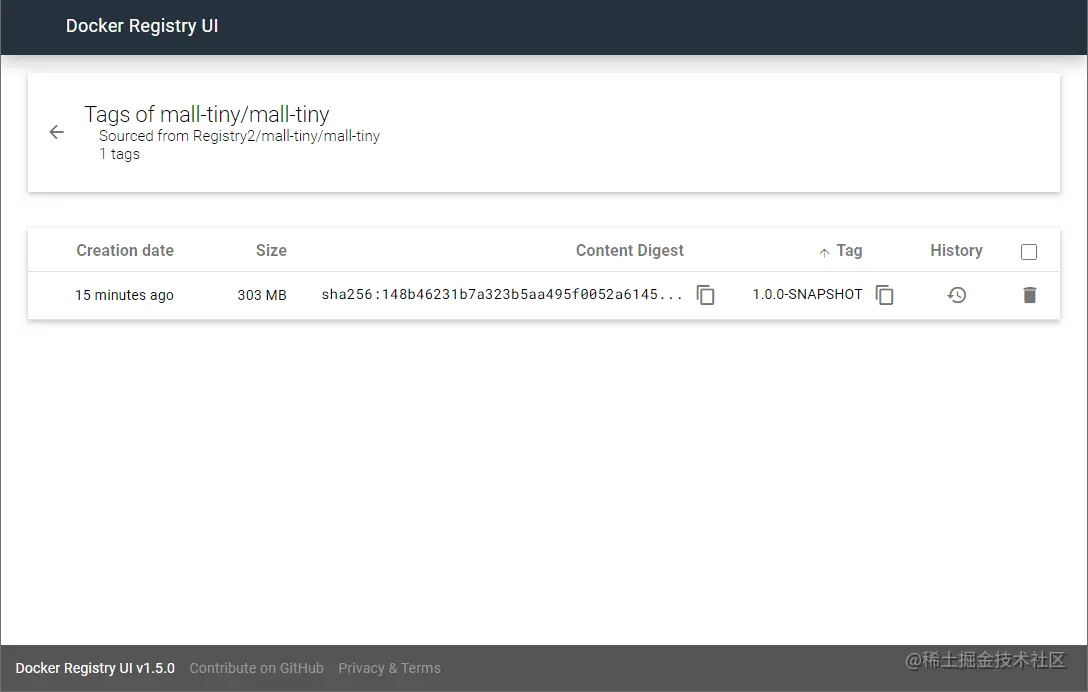Delete the 1.0.0-SNAPSHOT image with the trash icon

[x=1030, y=295]
